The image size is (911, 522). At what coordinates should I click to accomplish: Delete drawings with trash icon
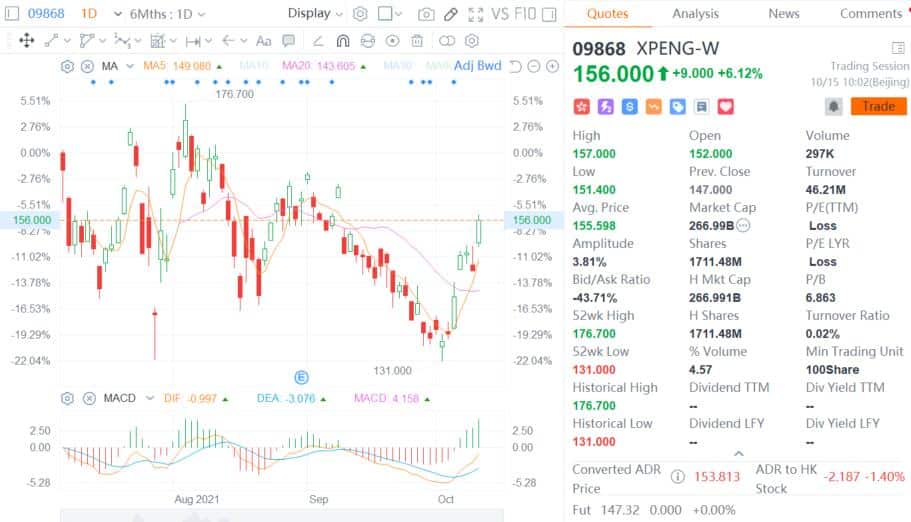click(x=417, y=41)
